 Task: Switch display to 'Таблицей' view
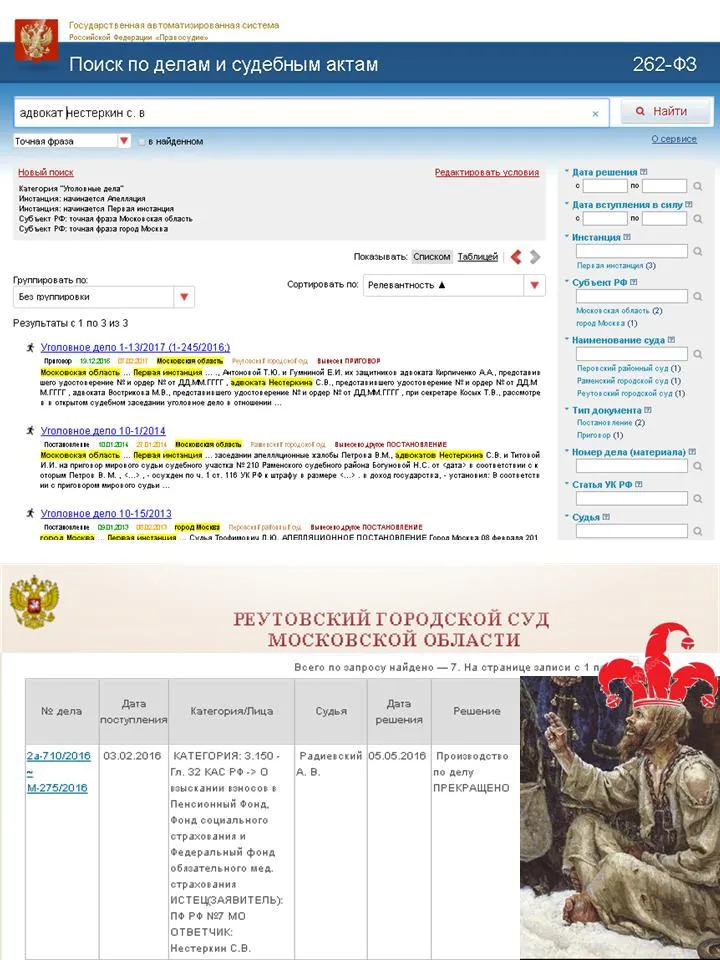click(478, 257)
